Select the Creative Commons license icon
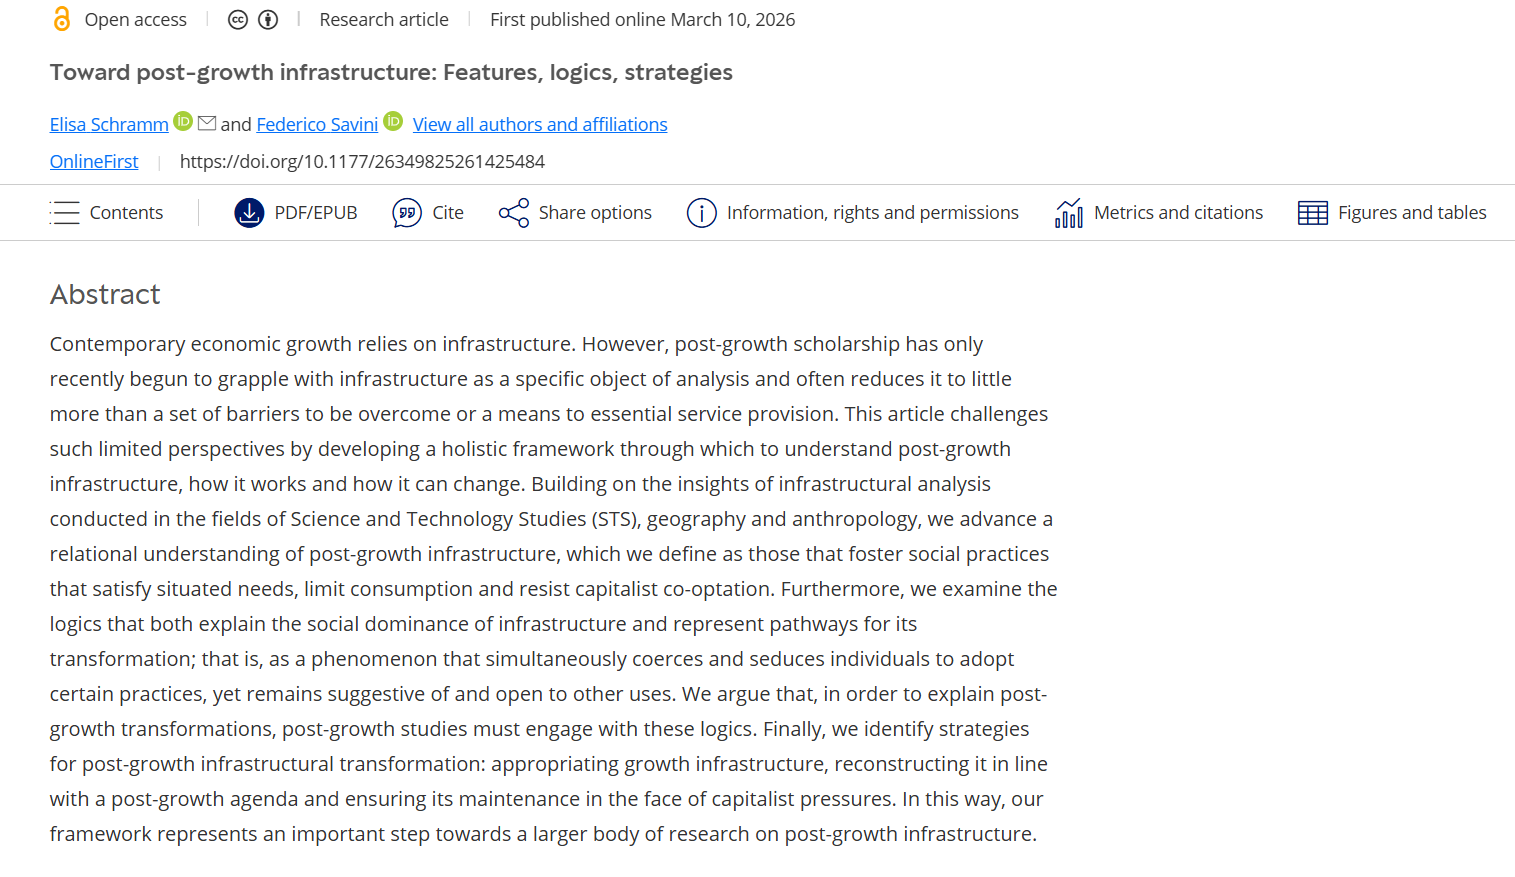Viewport: 1515px width, 877px height. coord(238,19)
